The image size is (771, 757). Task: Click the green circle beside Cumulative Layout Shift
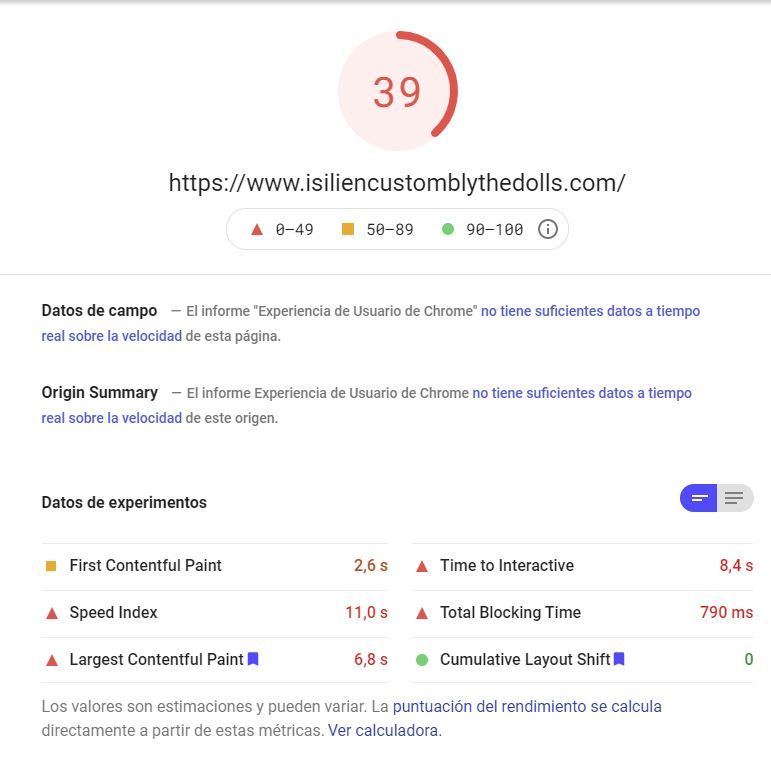422,660
